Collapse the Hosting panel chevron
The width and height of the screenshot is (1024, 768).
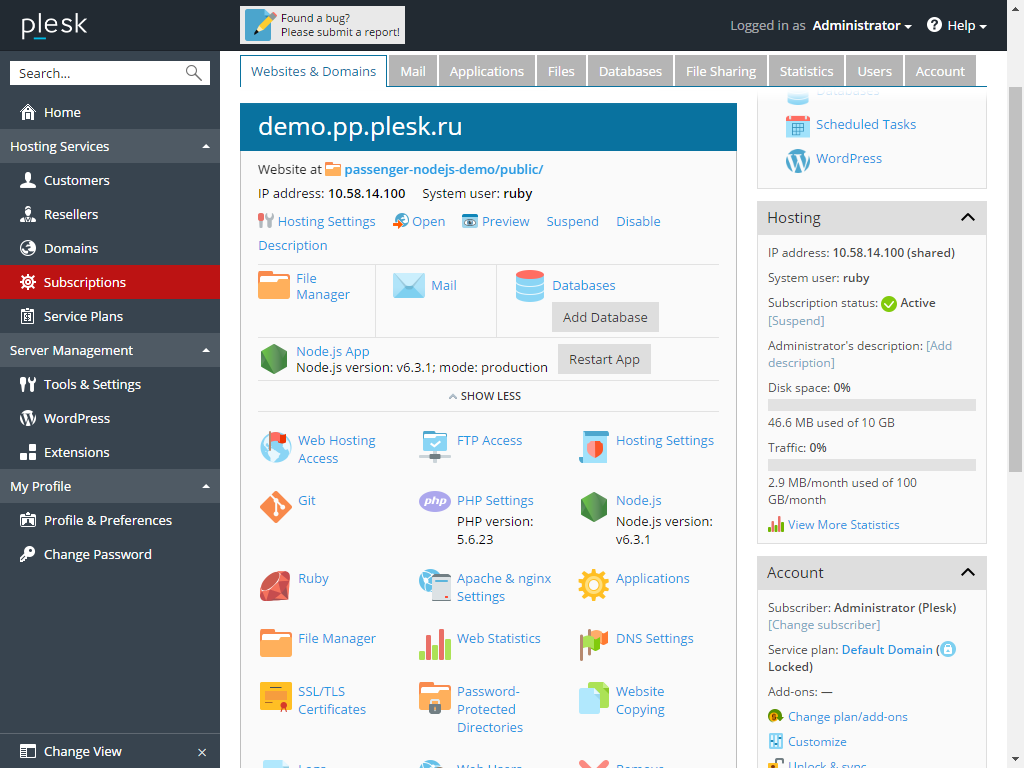tap(967, 217)
